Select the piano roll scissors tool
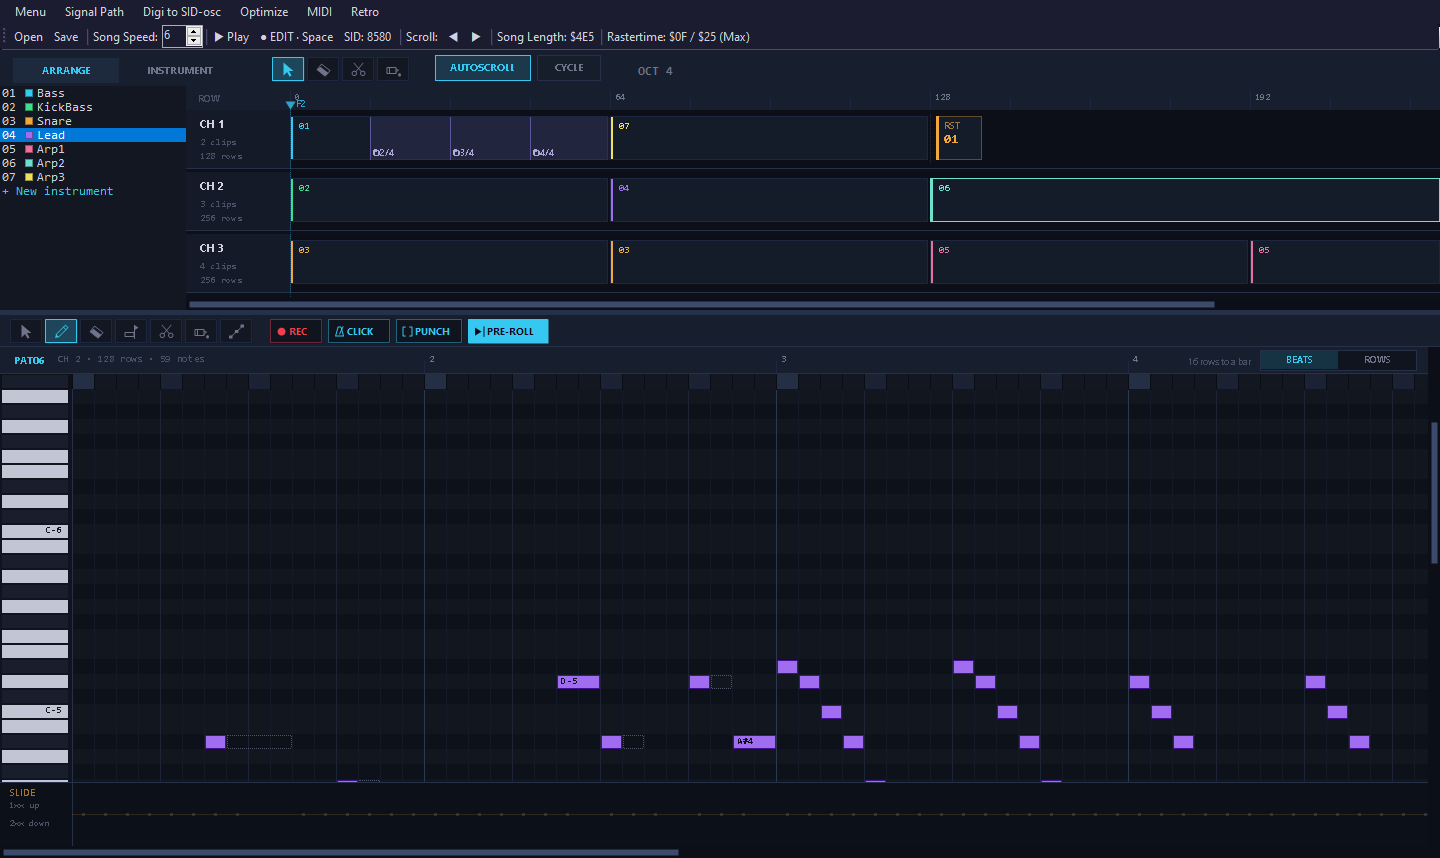Image resolution: width=1440 pixels, height=858 pixels. pos(166,331)
